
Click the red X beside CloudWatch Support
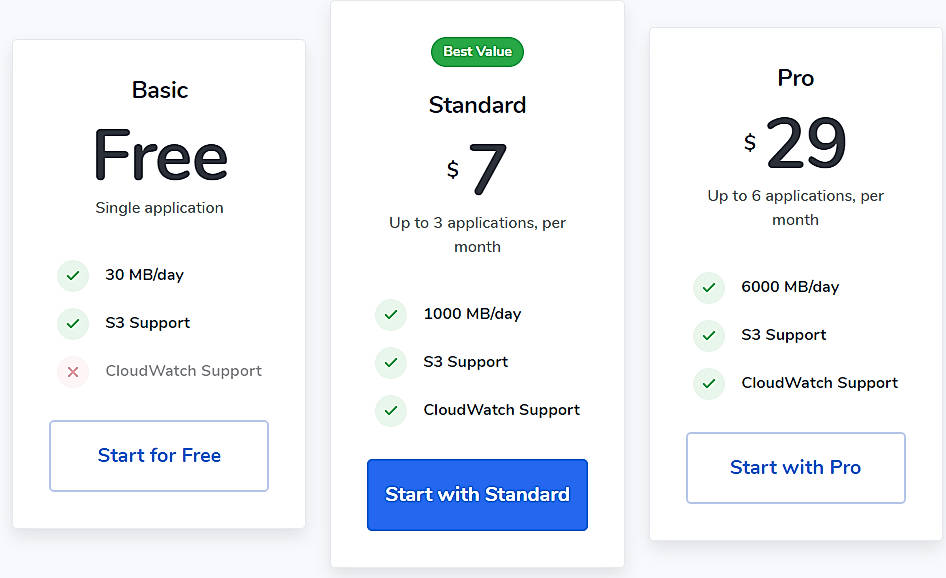click(x=73, y=371)
